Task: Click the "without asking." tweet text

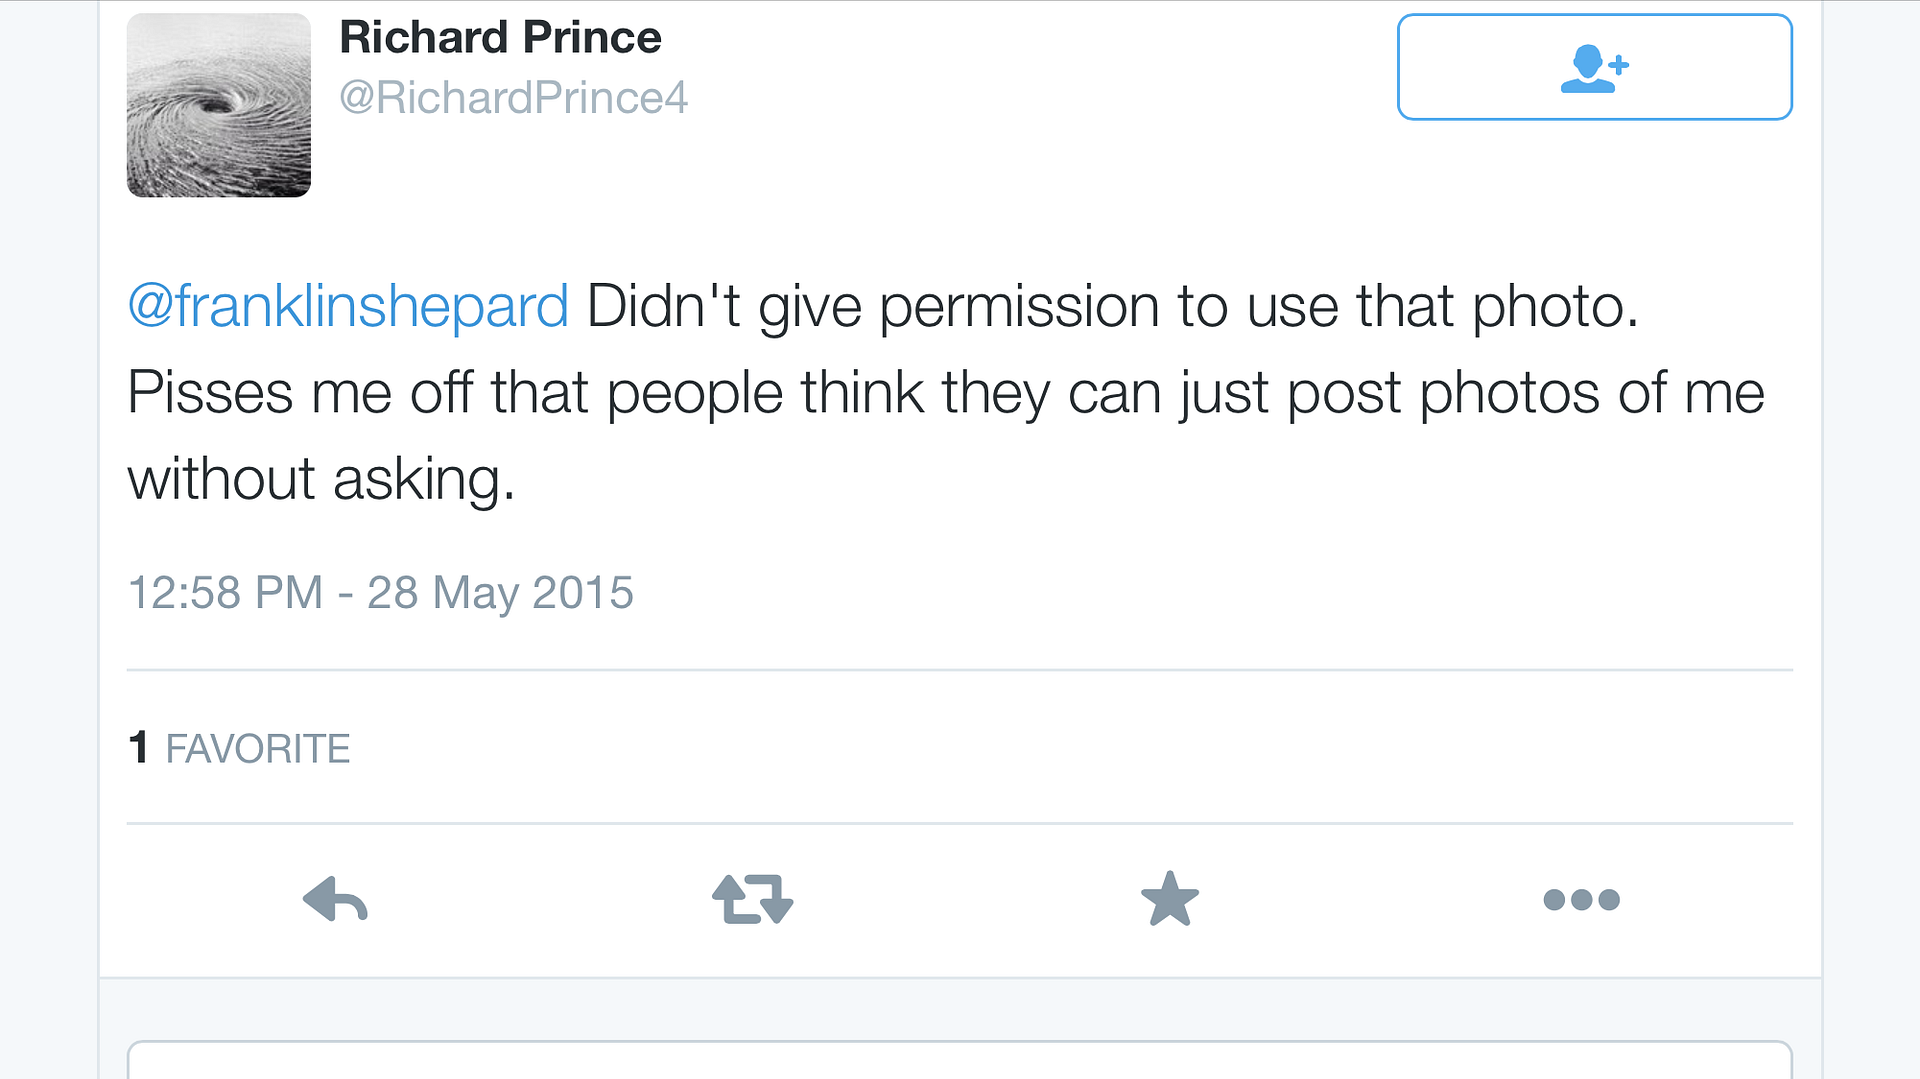Action: pyautogui.click(x=321, y=479)
